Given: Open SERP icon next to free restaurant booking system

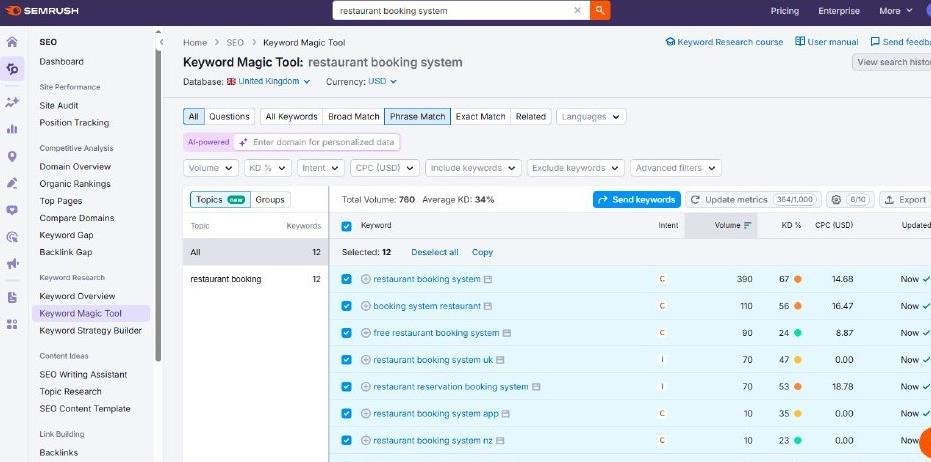Looking at the screenshot, I should tap(507, 333).
